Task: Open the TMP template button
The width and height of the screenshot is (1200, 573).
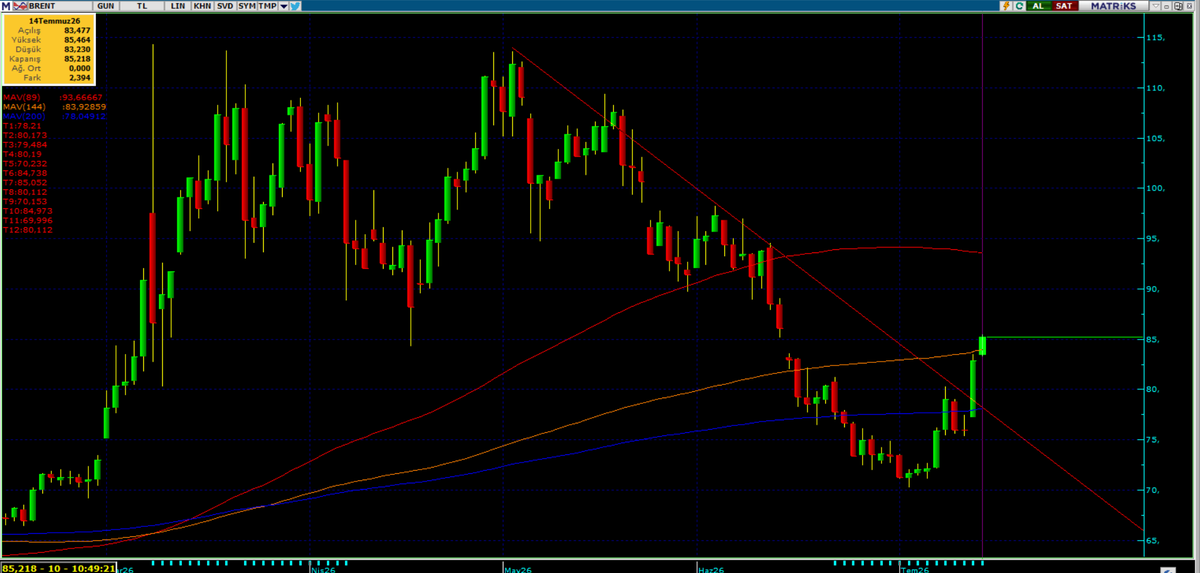Action: tap(267, 6)
